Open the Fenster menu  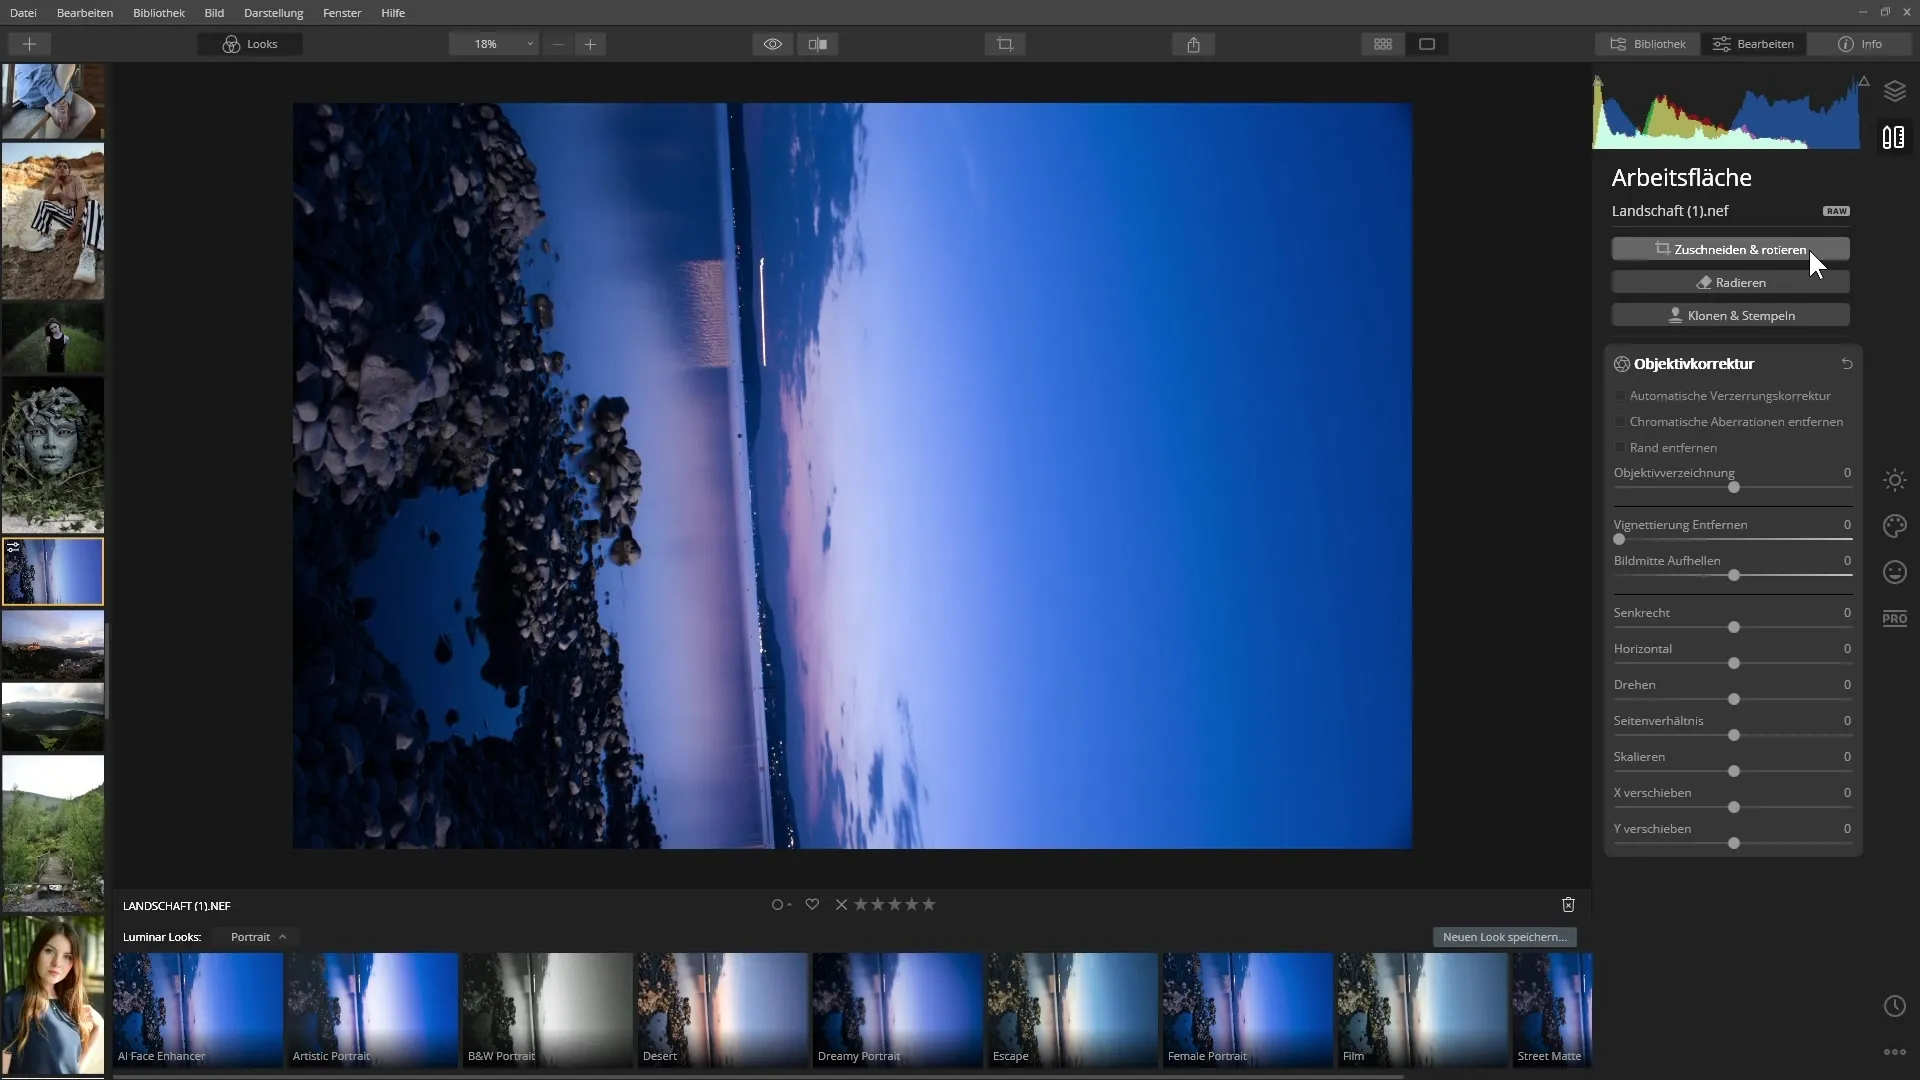click(x=342, y=13)
